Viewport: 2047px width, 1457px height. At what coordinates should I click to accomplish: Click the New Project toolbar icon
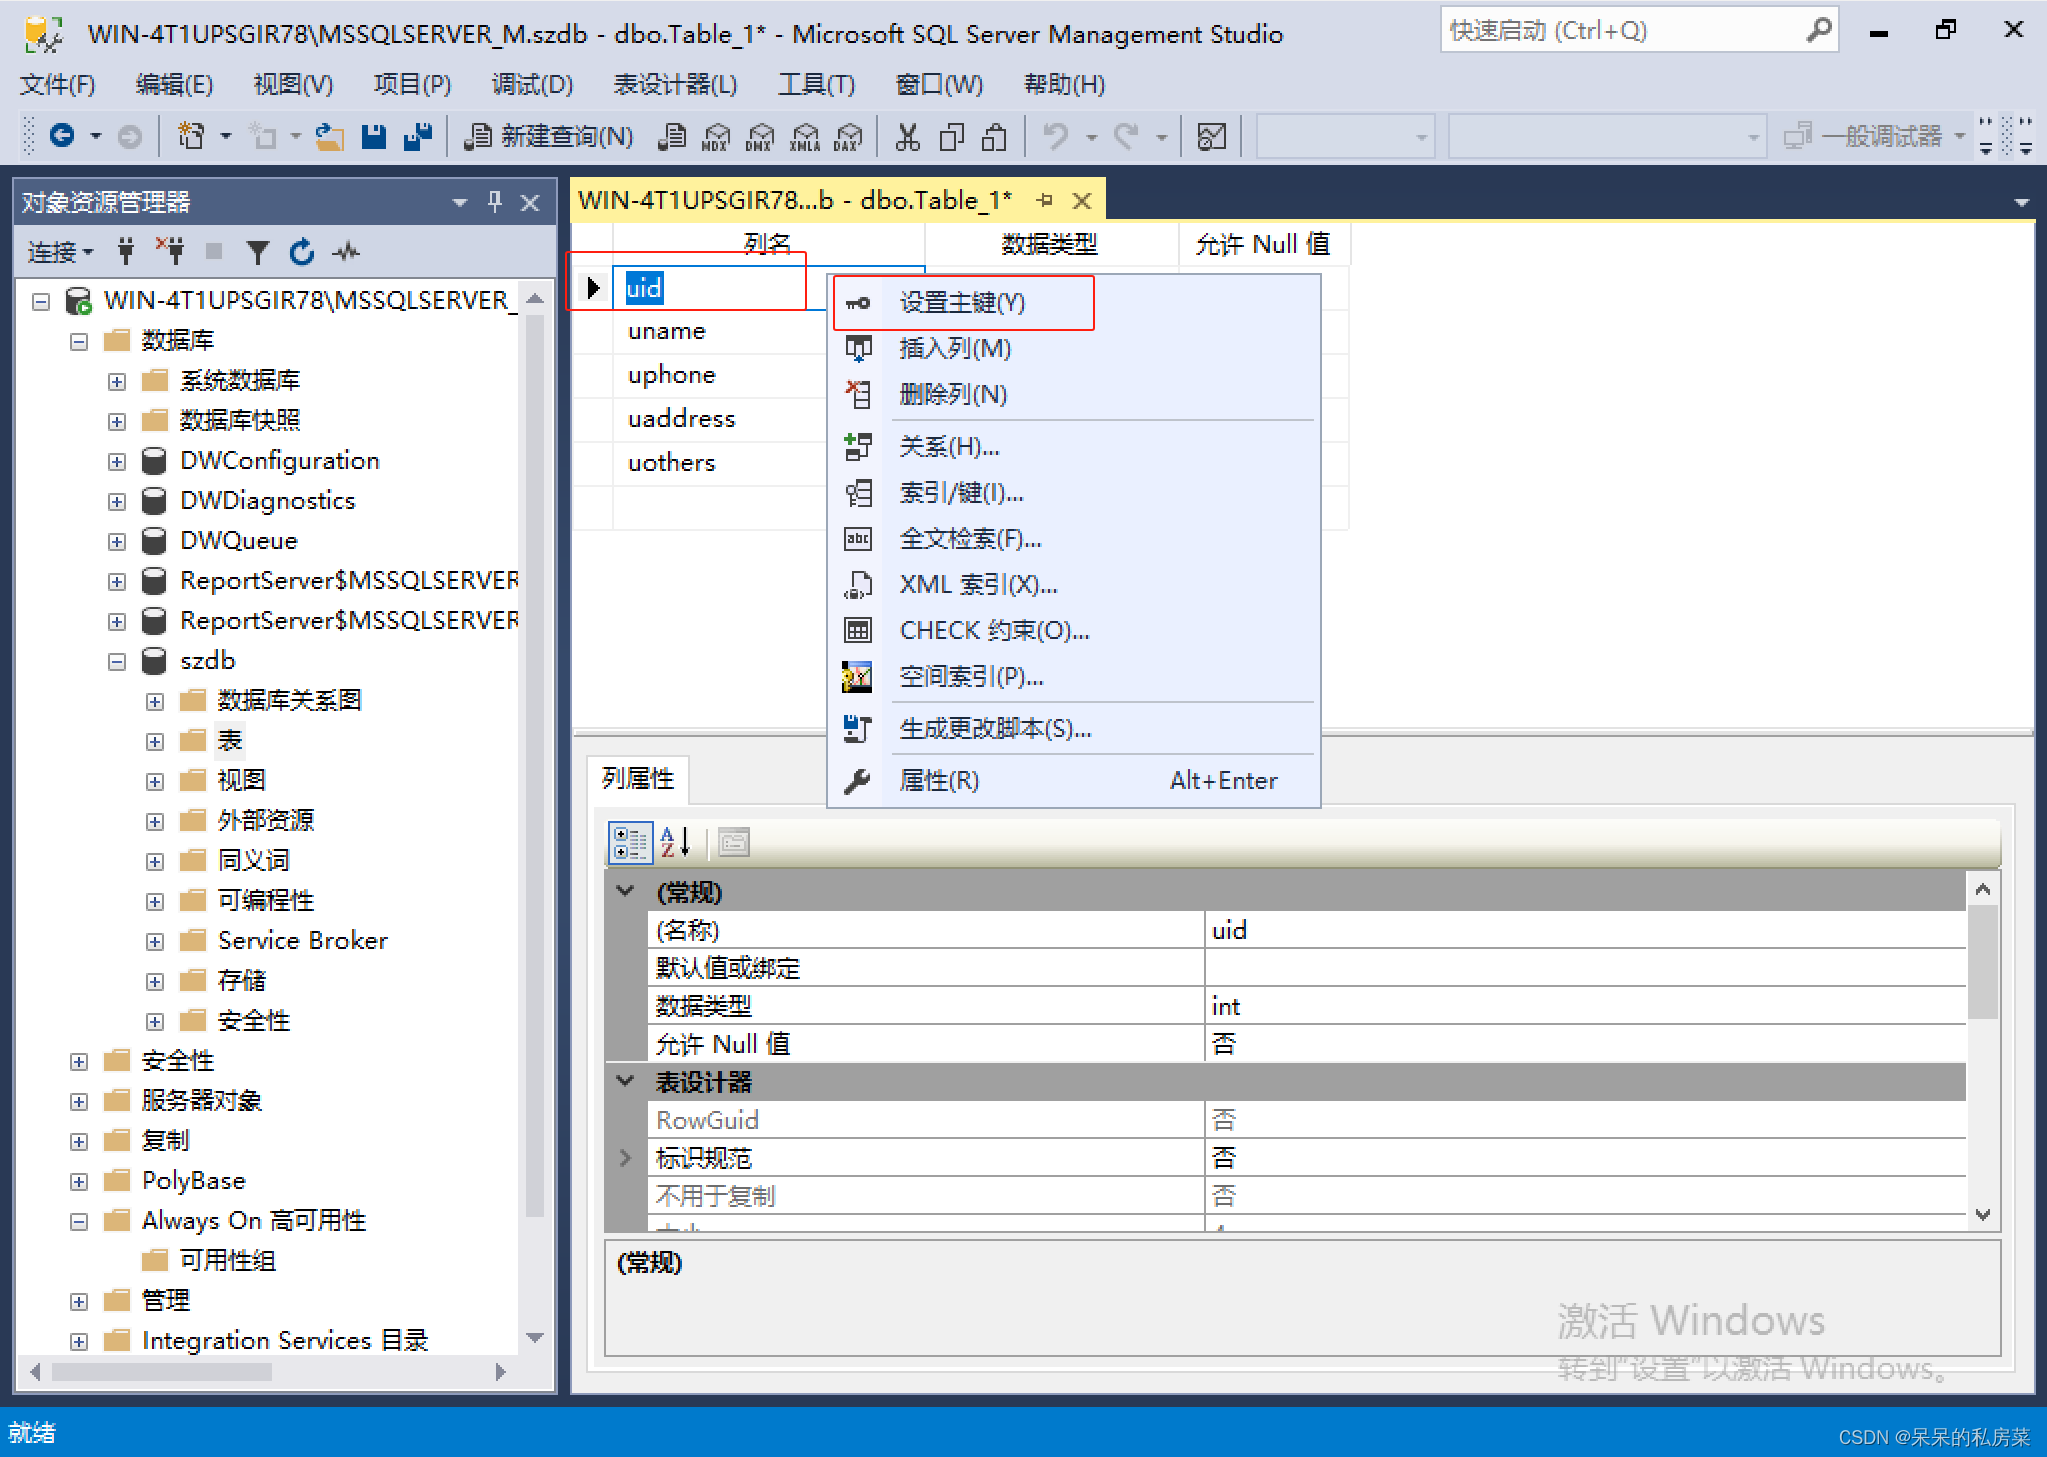point(191,135)
